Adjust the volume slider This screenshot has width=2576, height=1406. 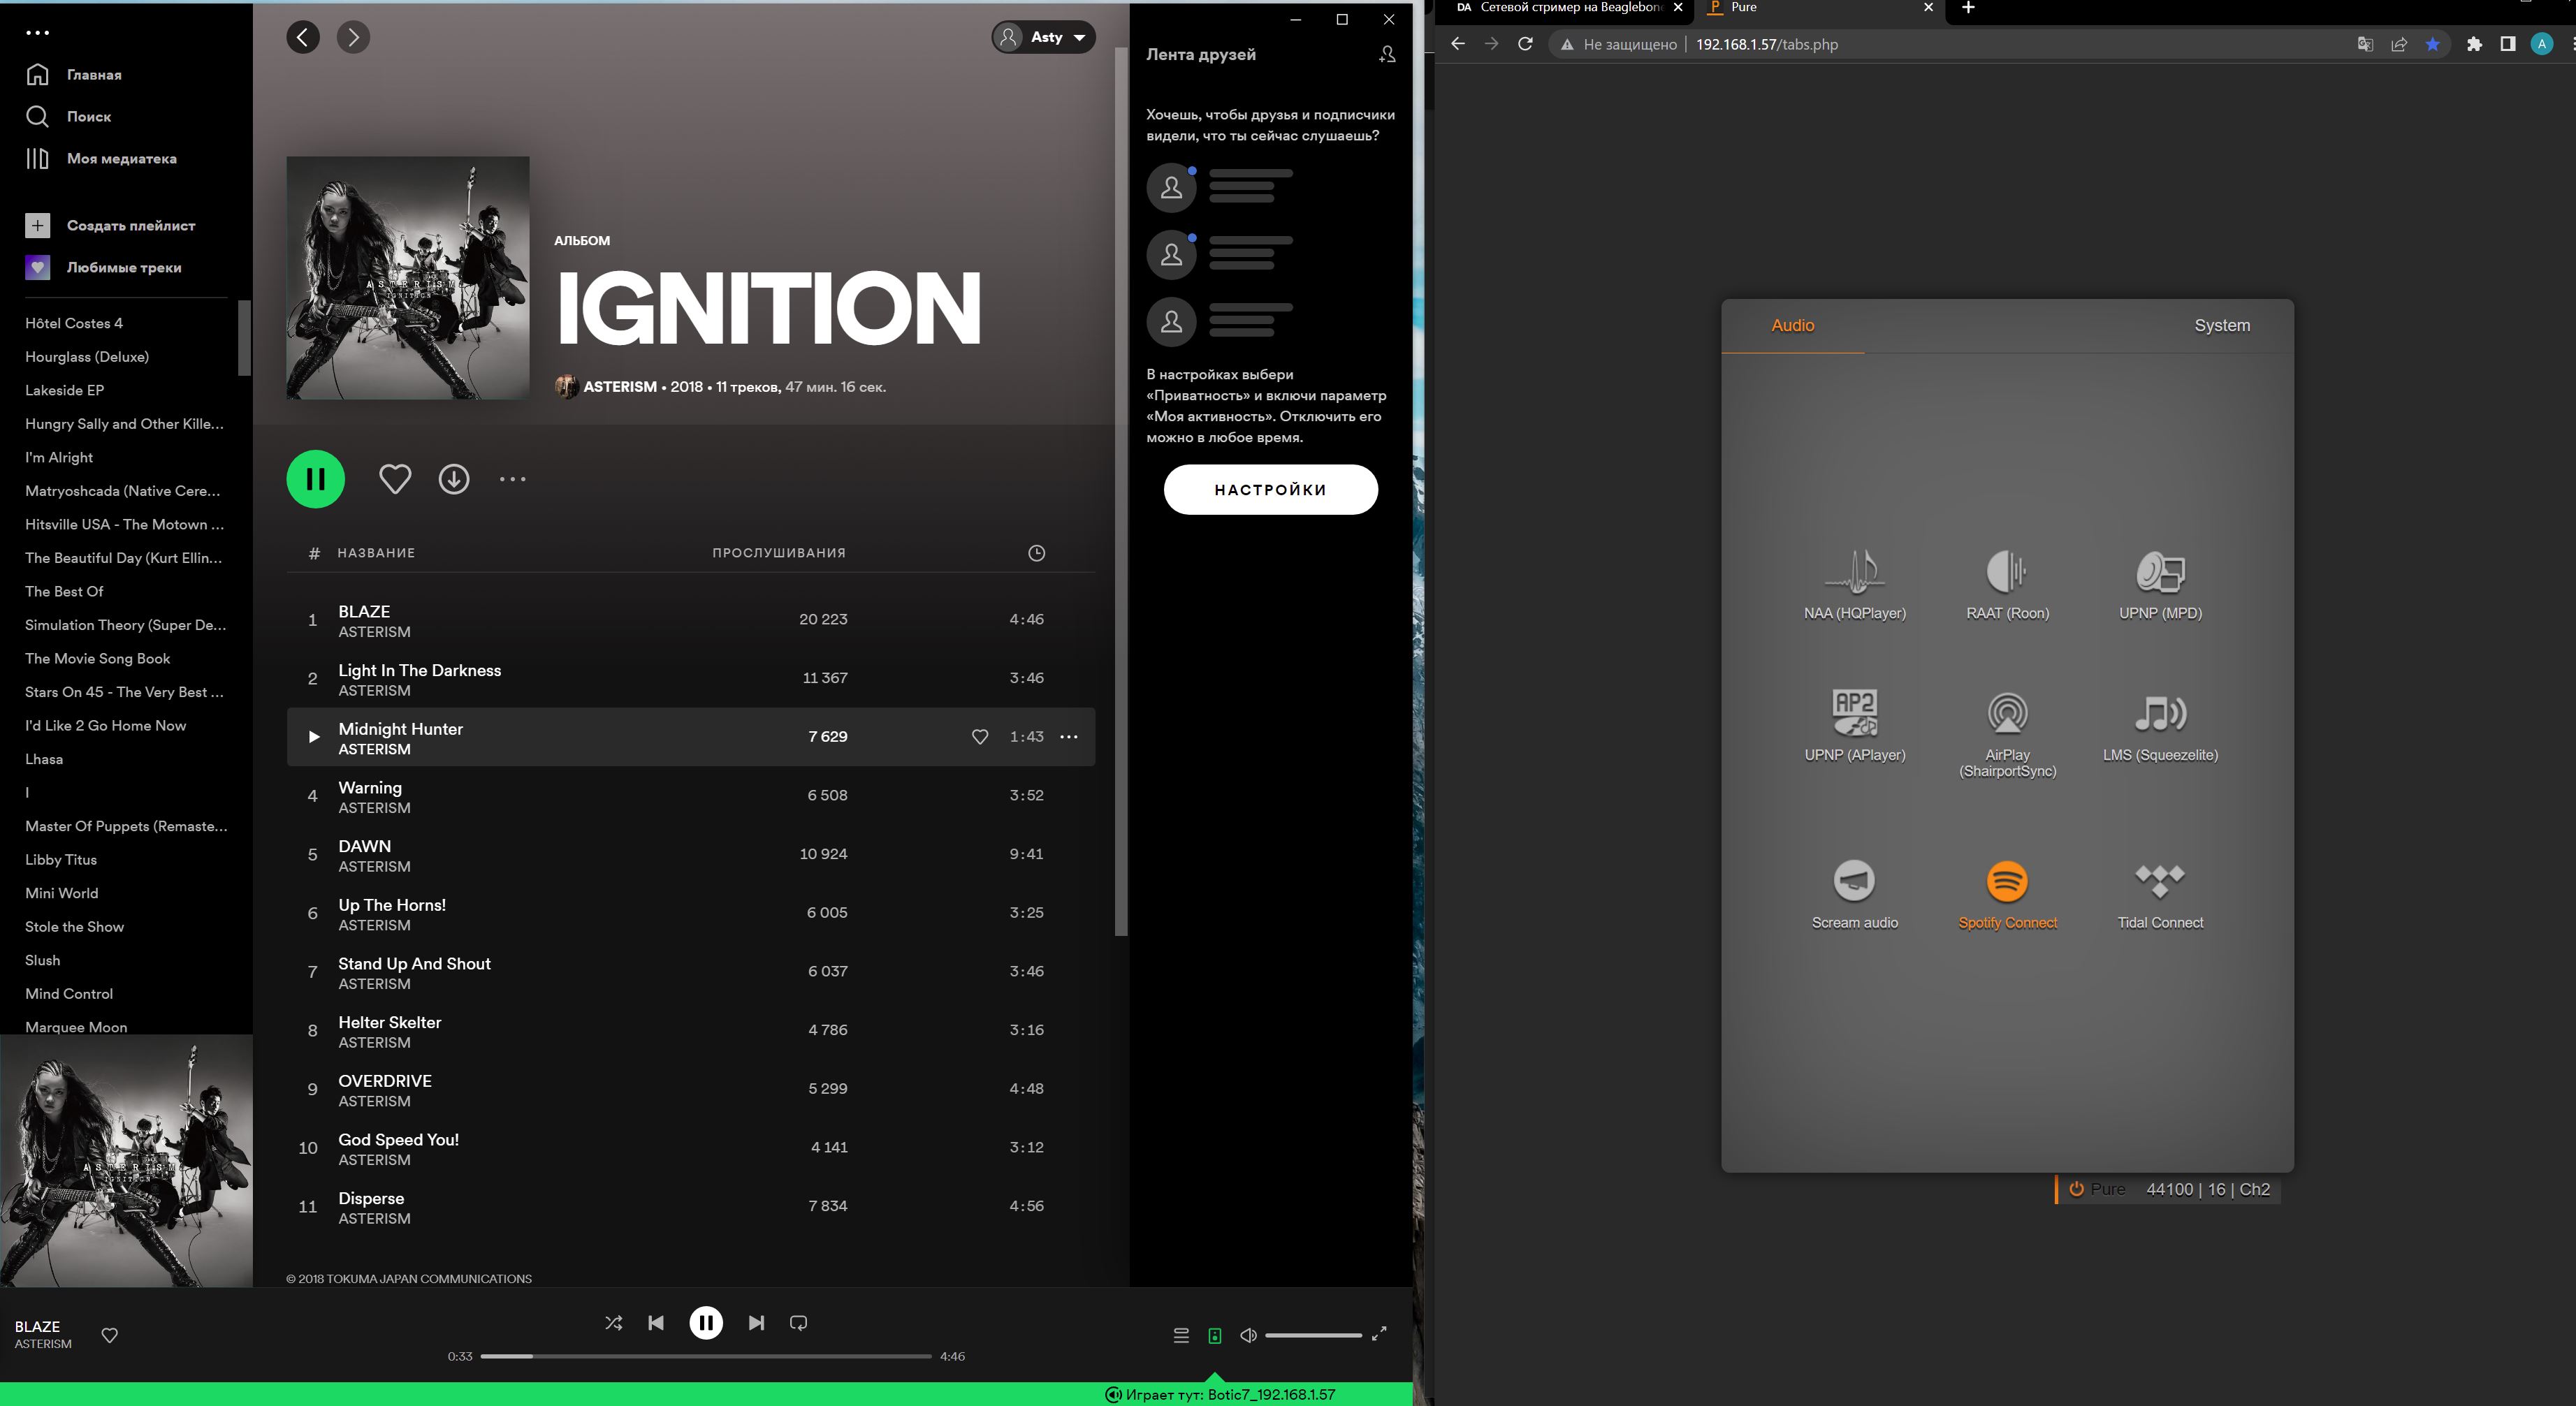[x=1312, y=1335]
